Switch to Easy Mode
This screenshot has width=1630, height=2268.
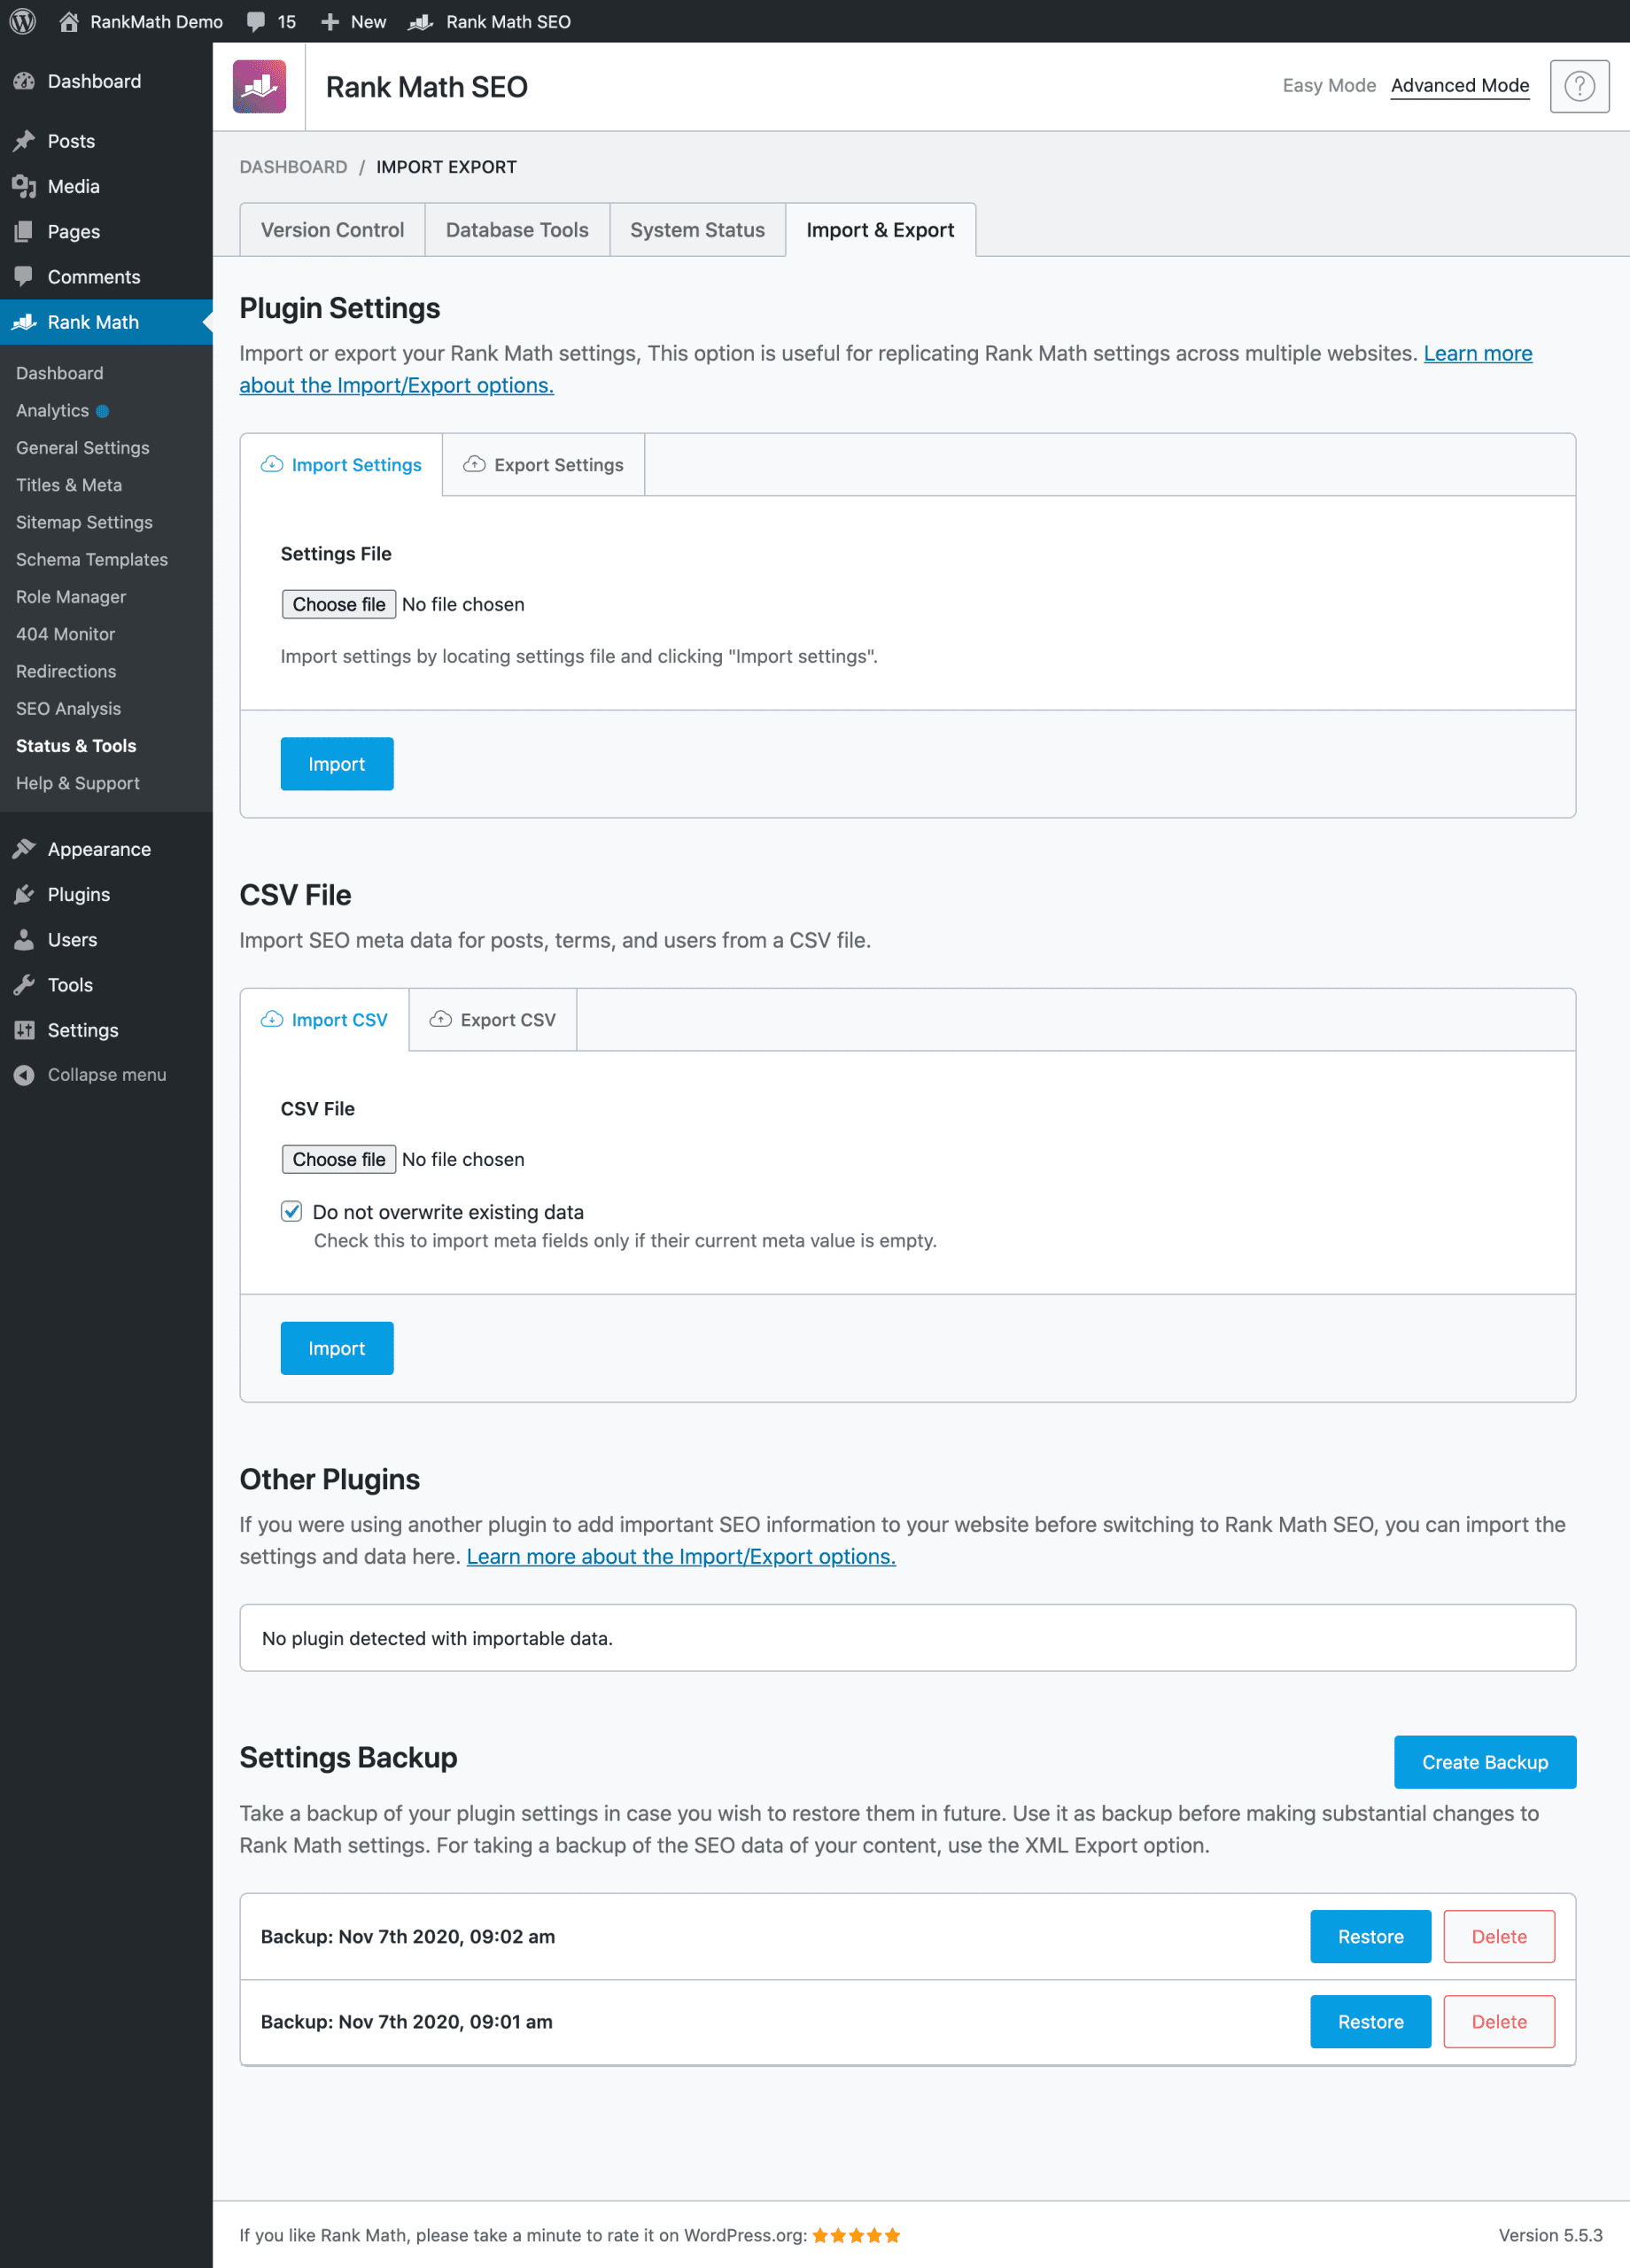1329,86
